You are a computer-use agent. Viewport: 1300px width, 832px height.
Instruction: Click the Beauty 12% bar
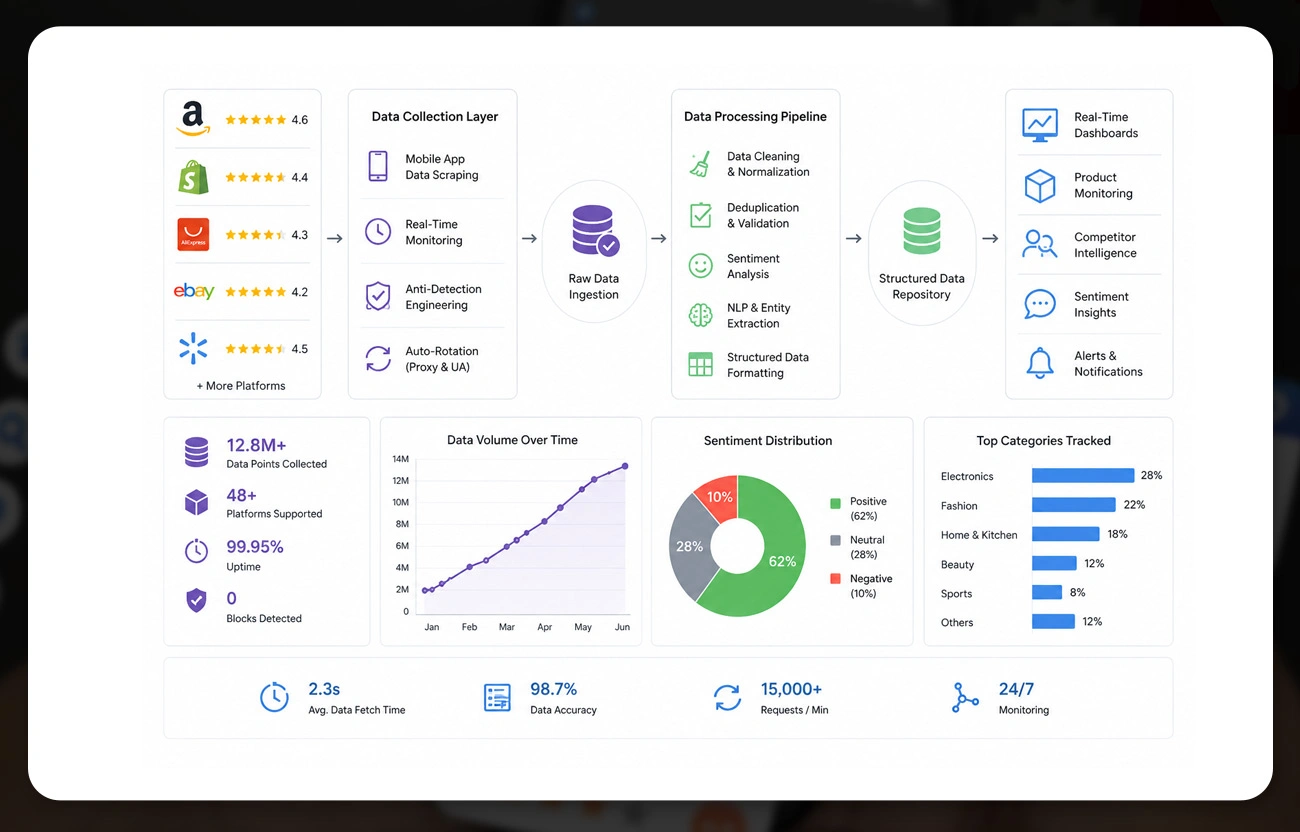point(1054,563)
